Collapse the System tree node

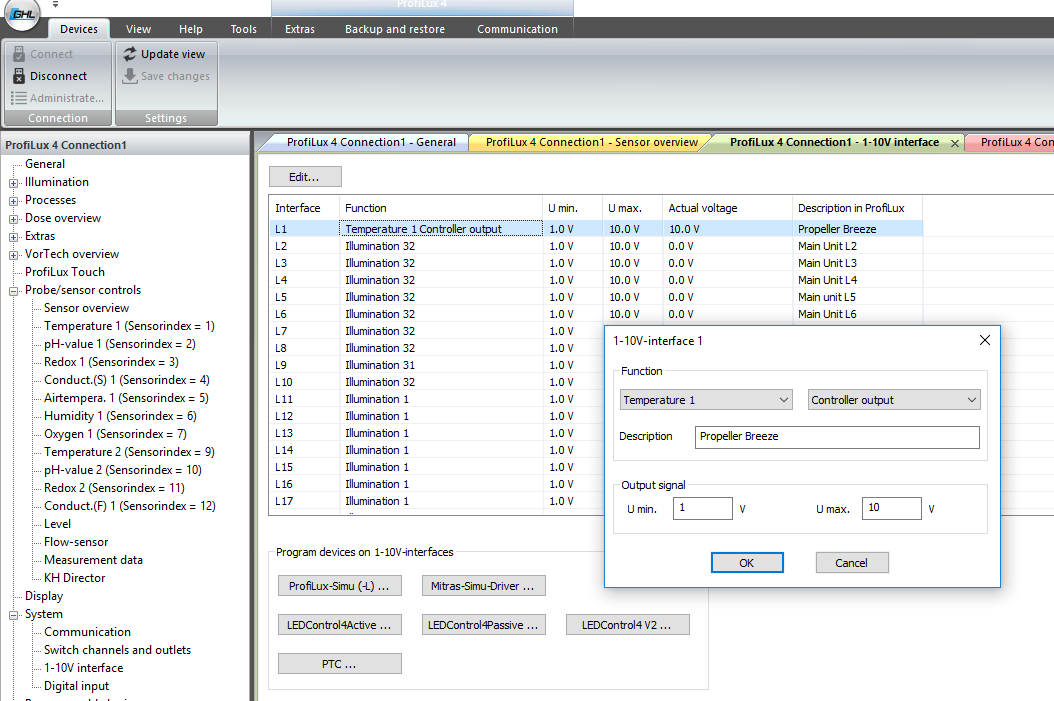(13, 615)
